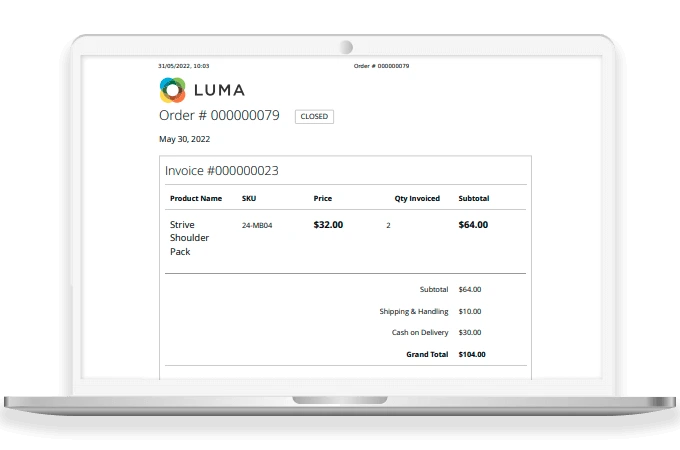Click the Grand Total label
Screen dimensions: 680x450
click(427, 355)
